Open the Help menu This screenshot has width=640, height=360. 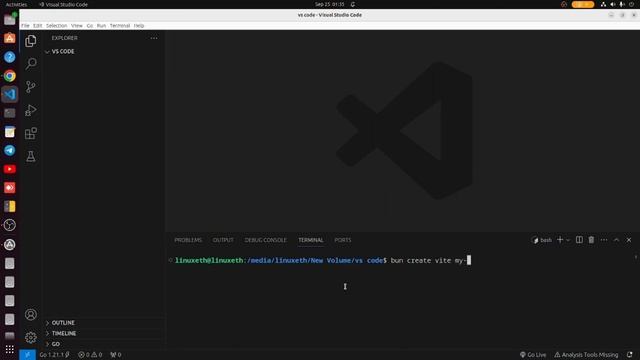tap(139, 25)
